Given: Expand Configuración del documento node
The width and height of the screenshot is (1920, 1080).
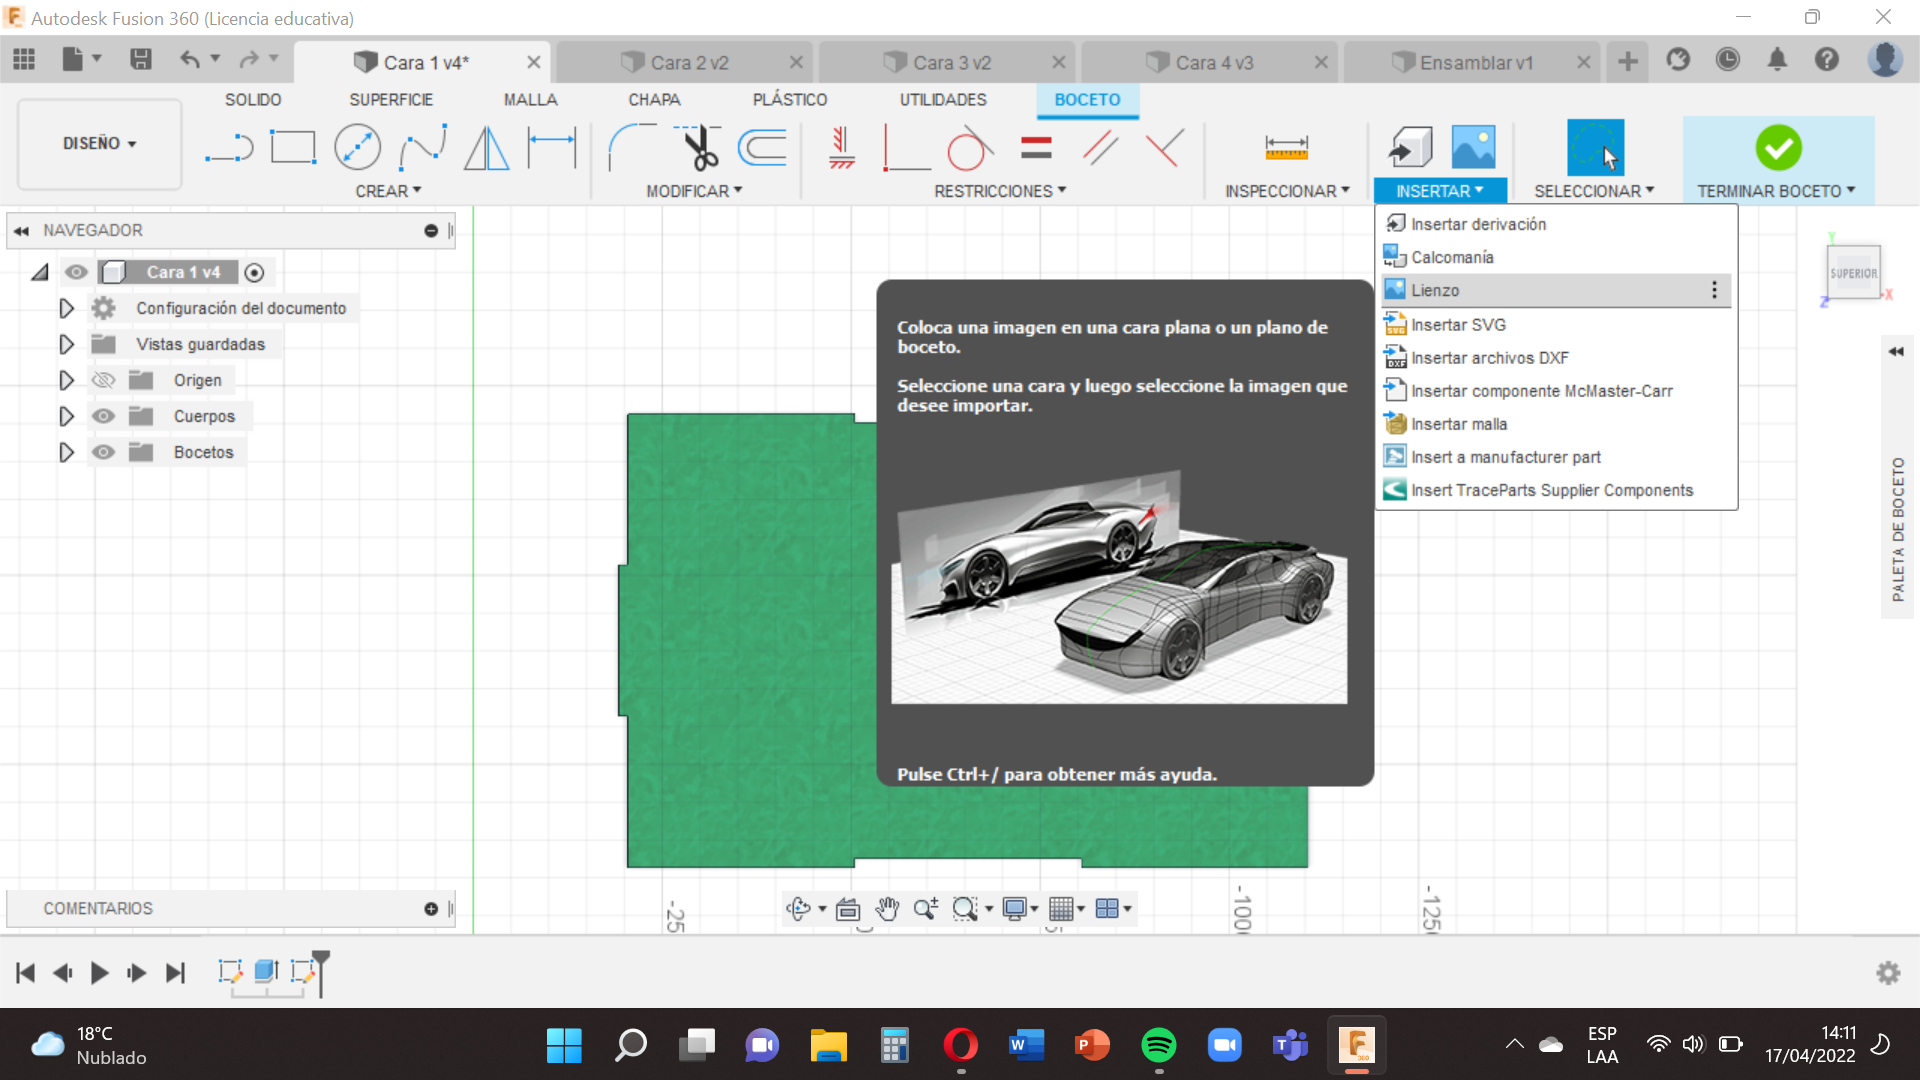Looking at the screenshot, I should point(66,308).
